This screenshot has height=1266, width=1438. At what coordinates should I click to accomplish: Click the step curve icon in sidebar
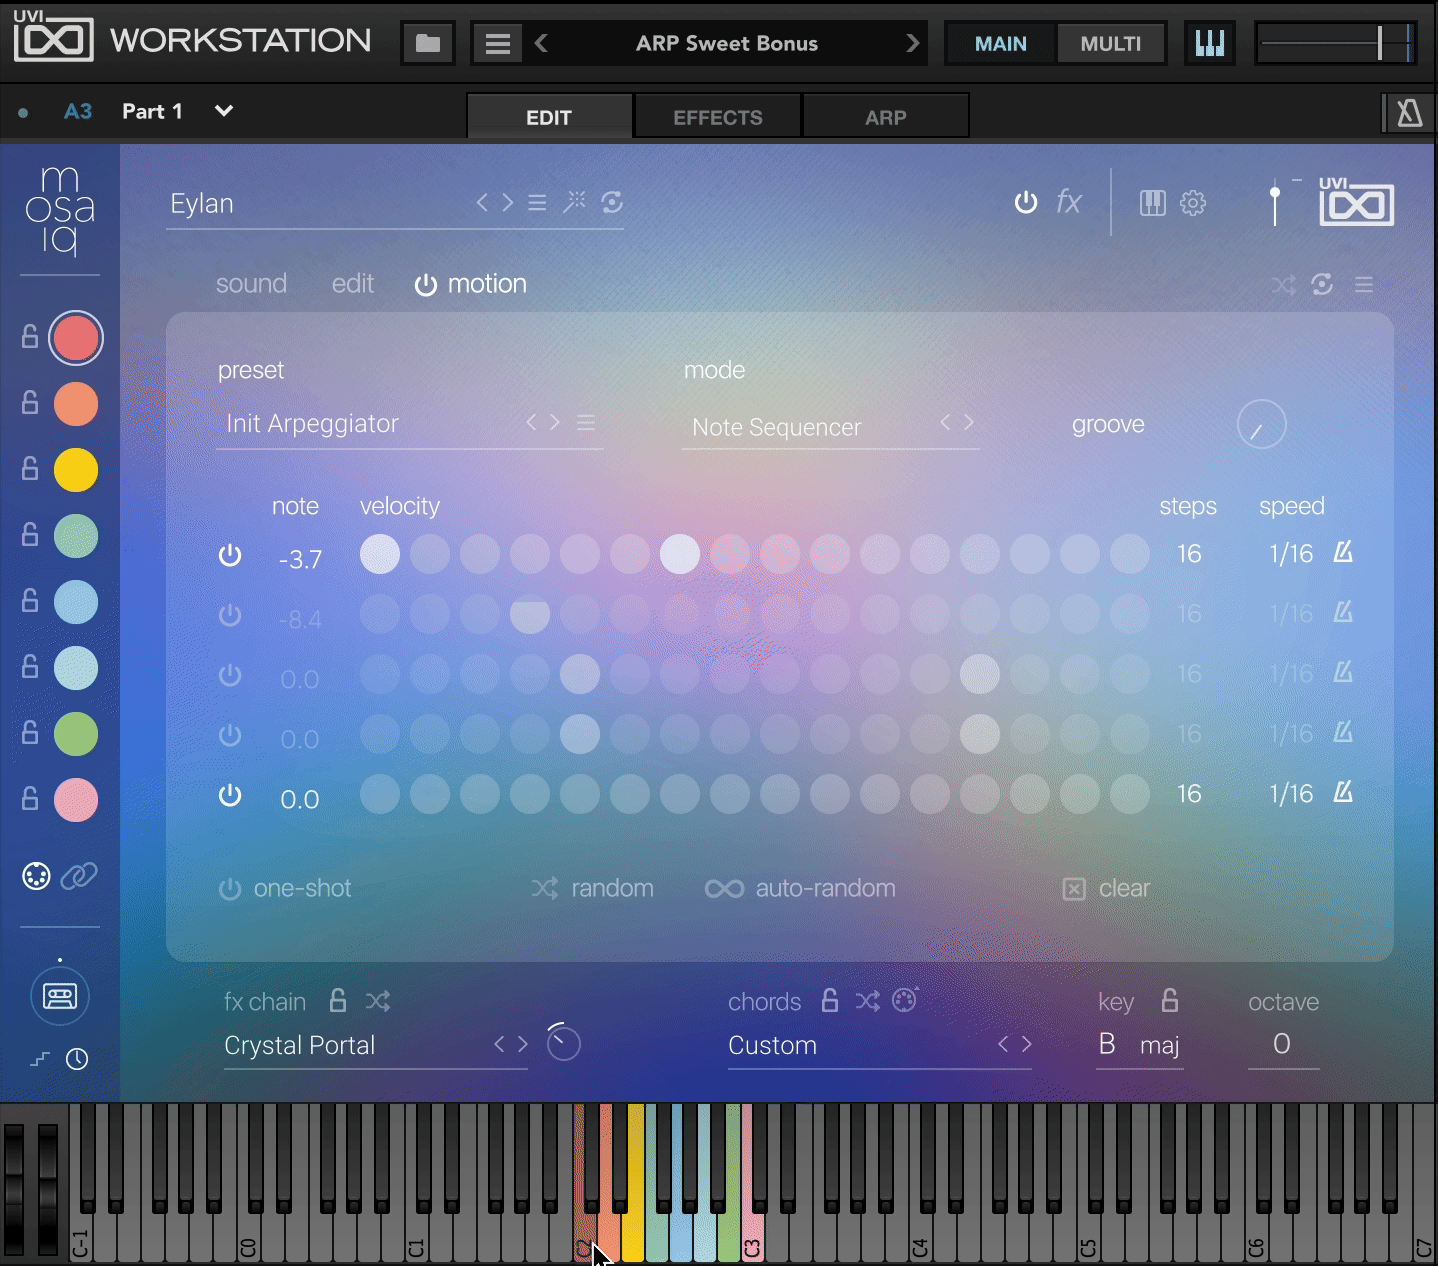coord(40,1059)
